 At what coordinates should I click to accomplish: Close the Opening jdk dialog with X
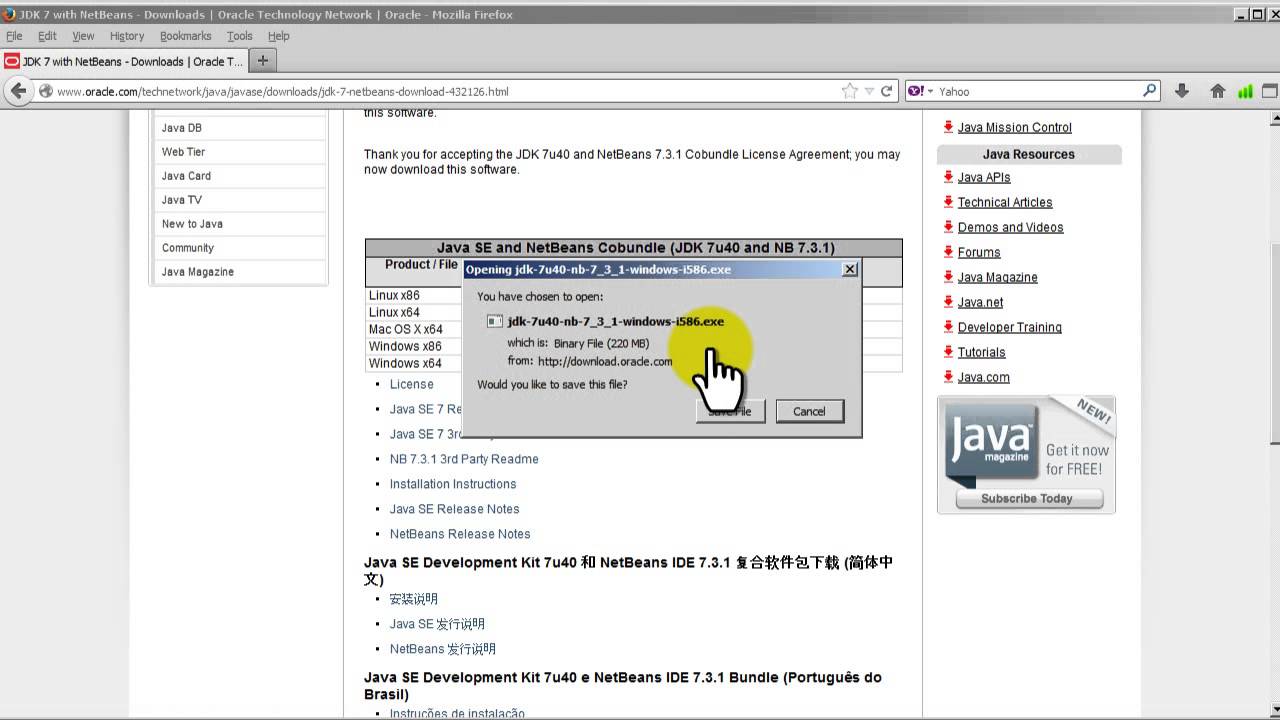click(x=850, y=269)
